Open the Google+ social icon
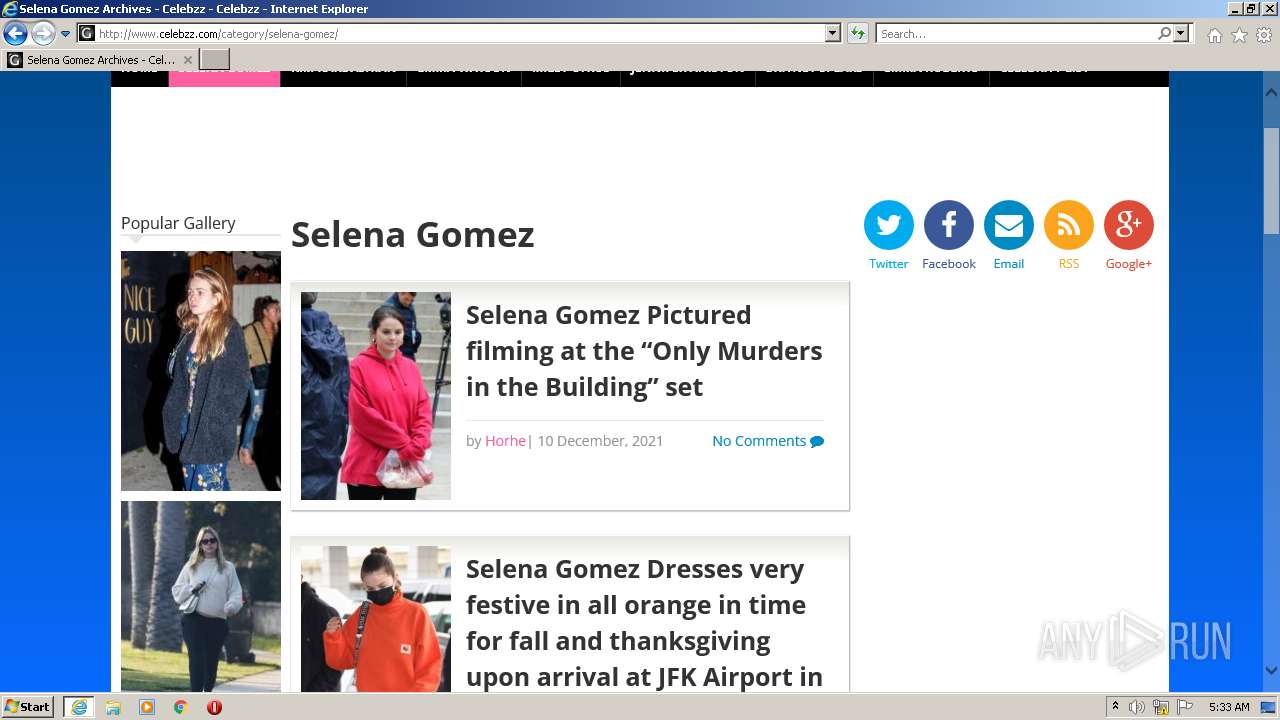The height and width of the screenshot is (720, 1280). click(1128, 225)
